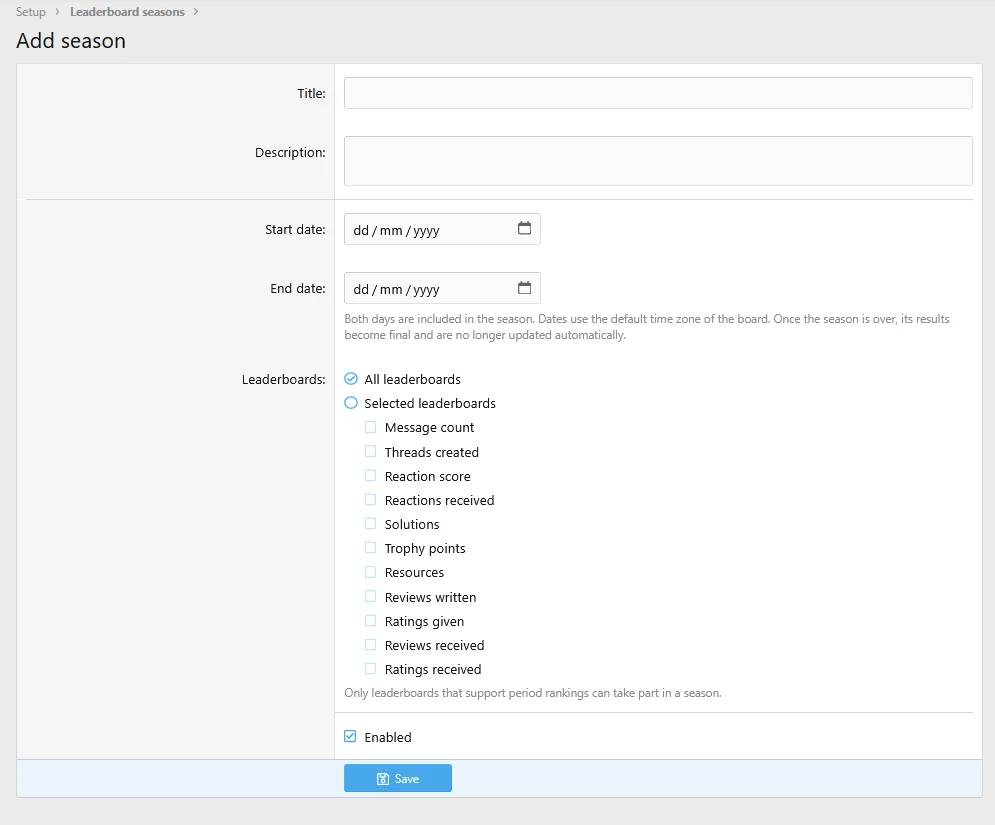Check the Resources checkbox
Viewport: 995px width, 825px height.
pyautogui.click(x=371, y=572)
